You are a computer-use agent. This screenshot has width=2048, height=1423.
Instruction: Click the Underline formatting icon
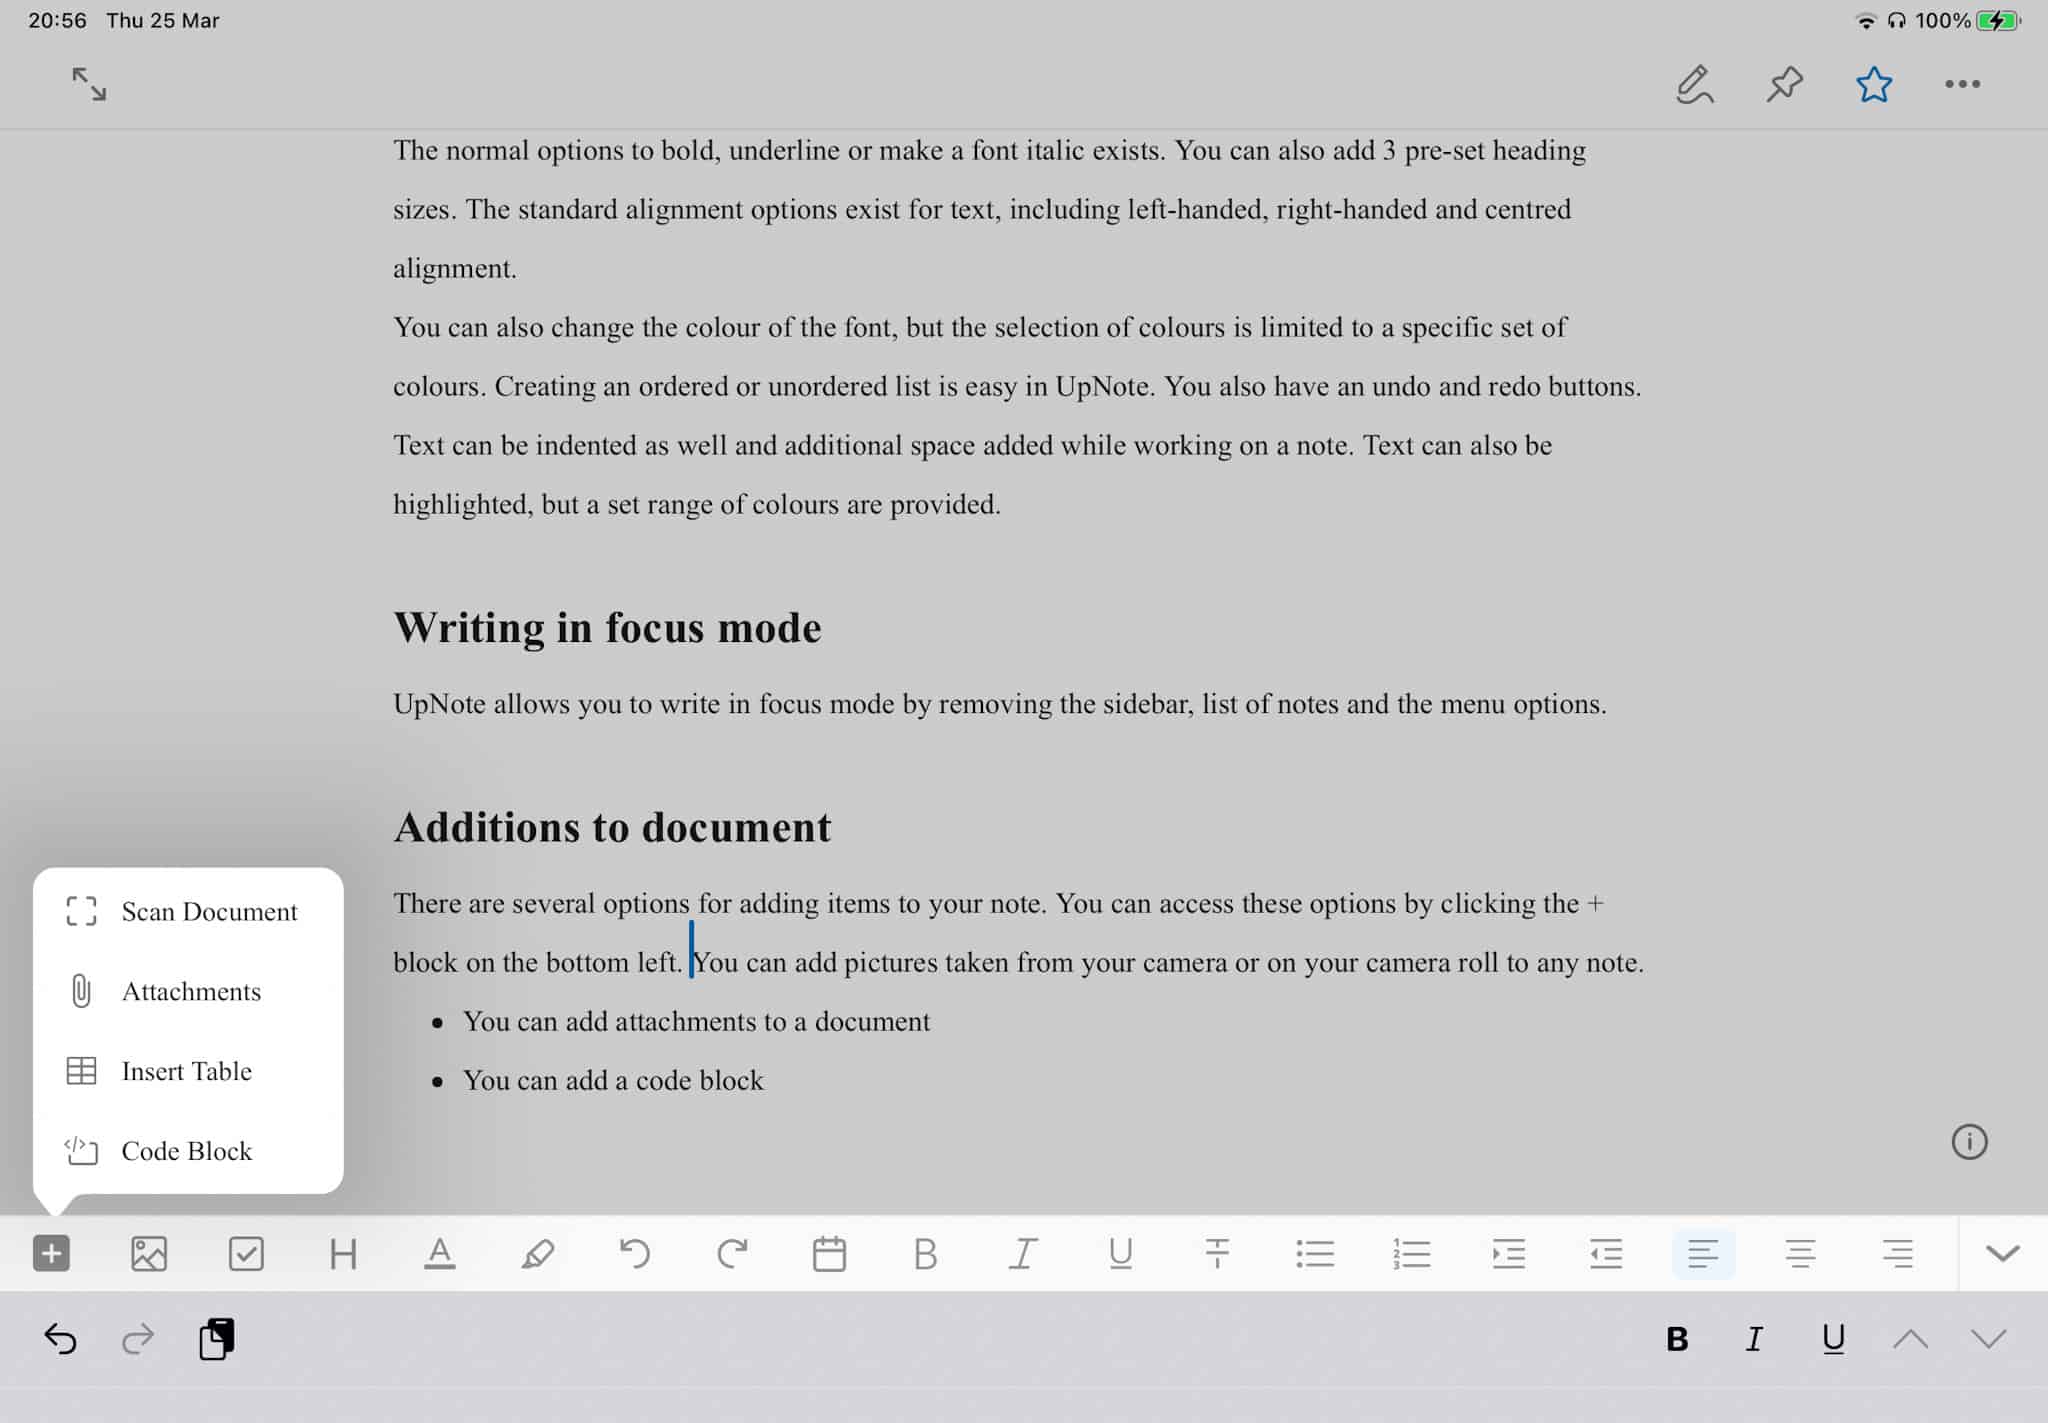click(x=1122, y=1252)
